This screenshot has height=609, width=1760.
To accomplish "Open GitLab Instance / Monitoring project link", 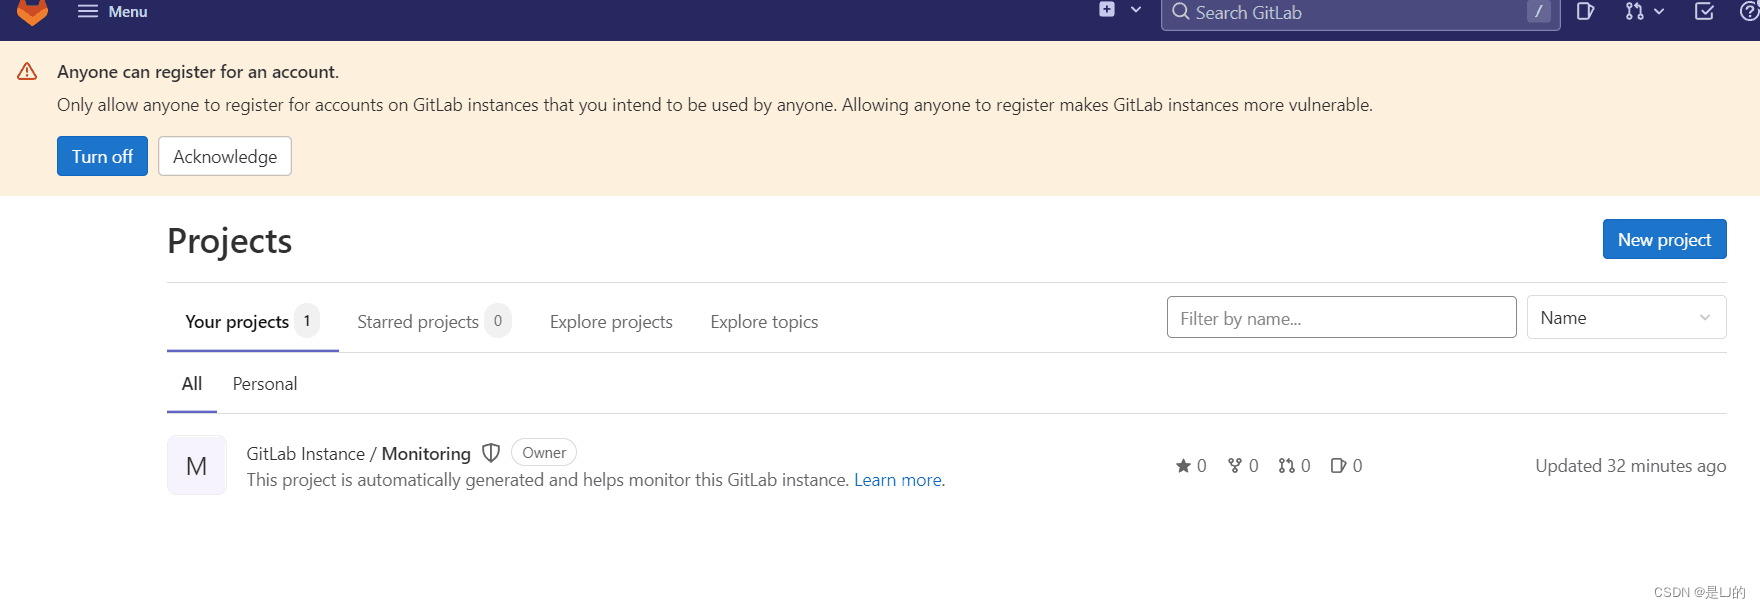I will click(x=358, y=454).
